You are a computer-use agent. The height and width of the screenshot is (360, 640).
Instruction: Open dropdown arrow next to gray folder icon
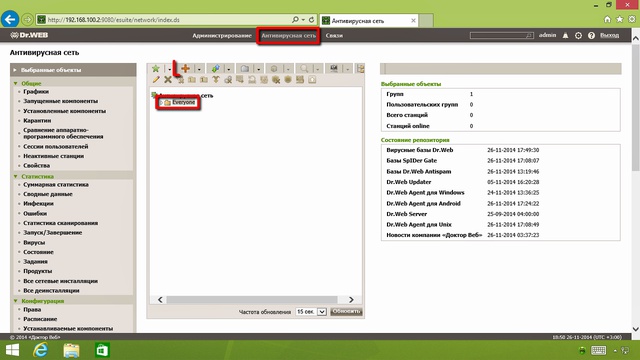[x=258, y=69]
